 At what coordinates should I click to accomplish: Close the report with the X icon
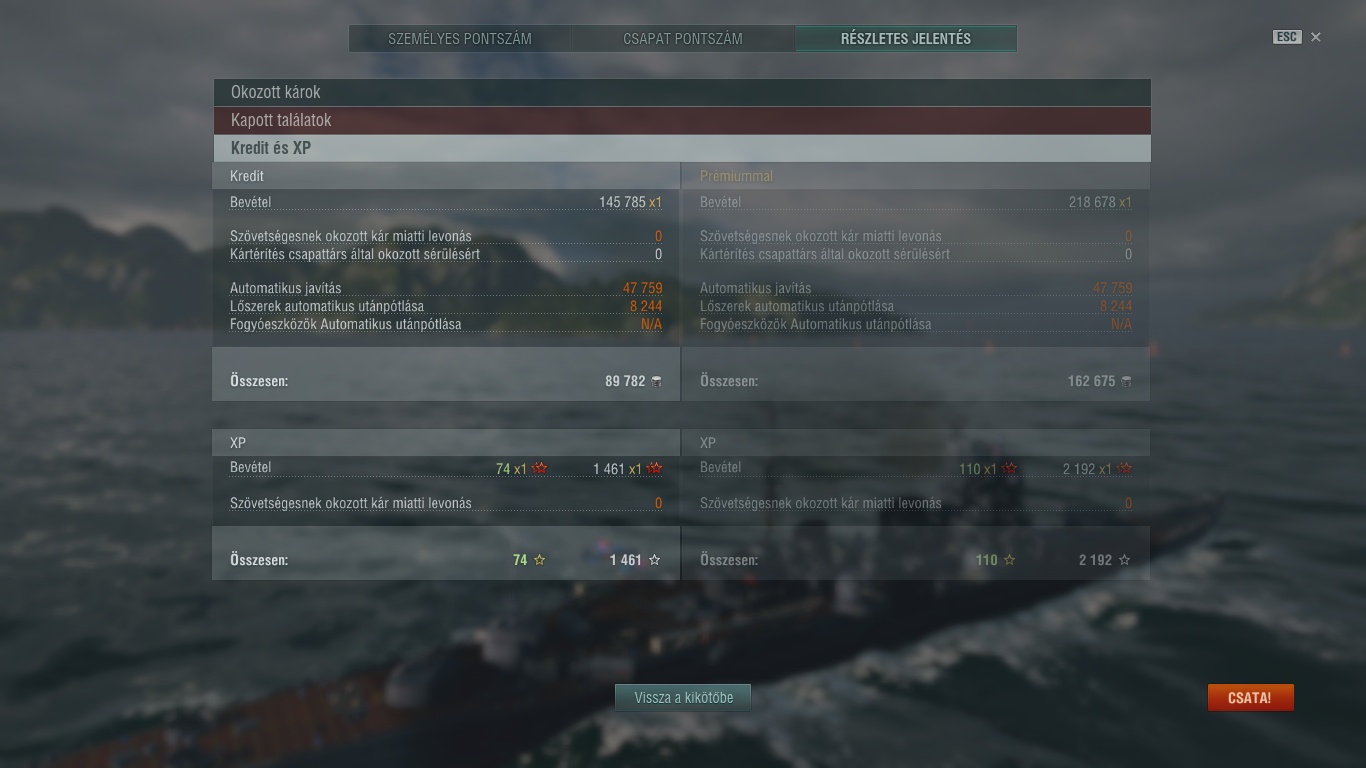click(x=1316, y=37)
